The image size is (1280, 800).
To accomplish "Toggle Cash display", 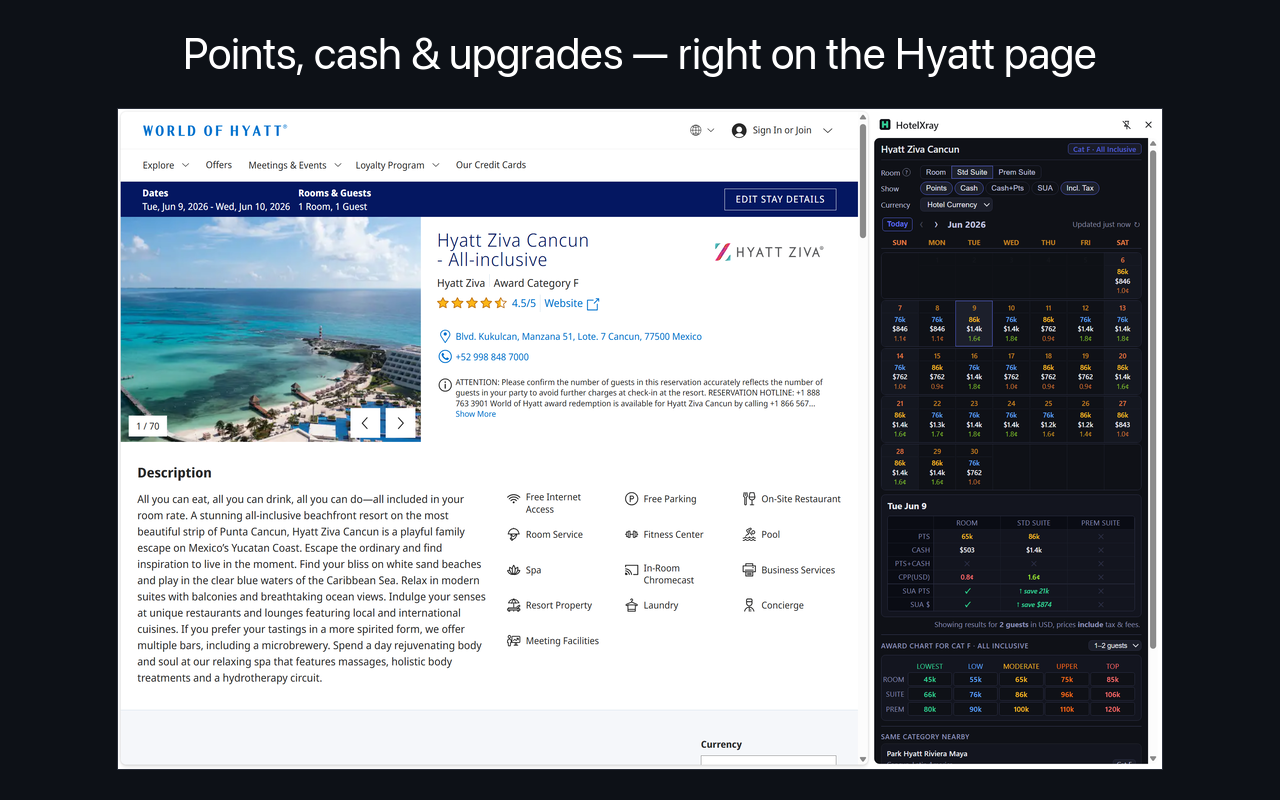I will point(969,188).
